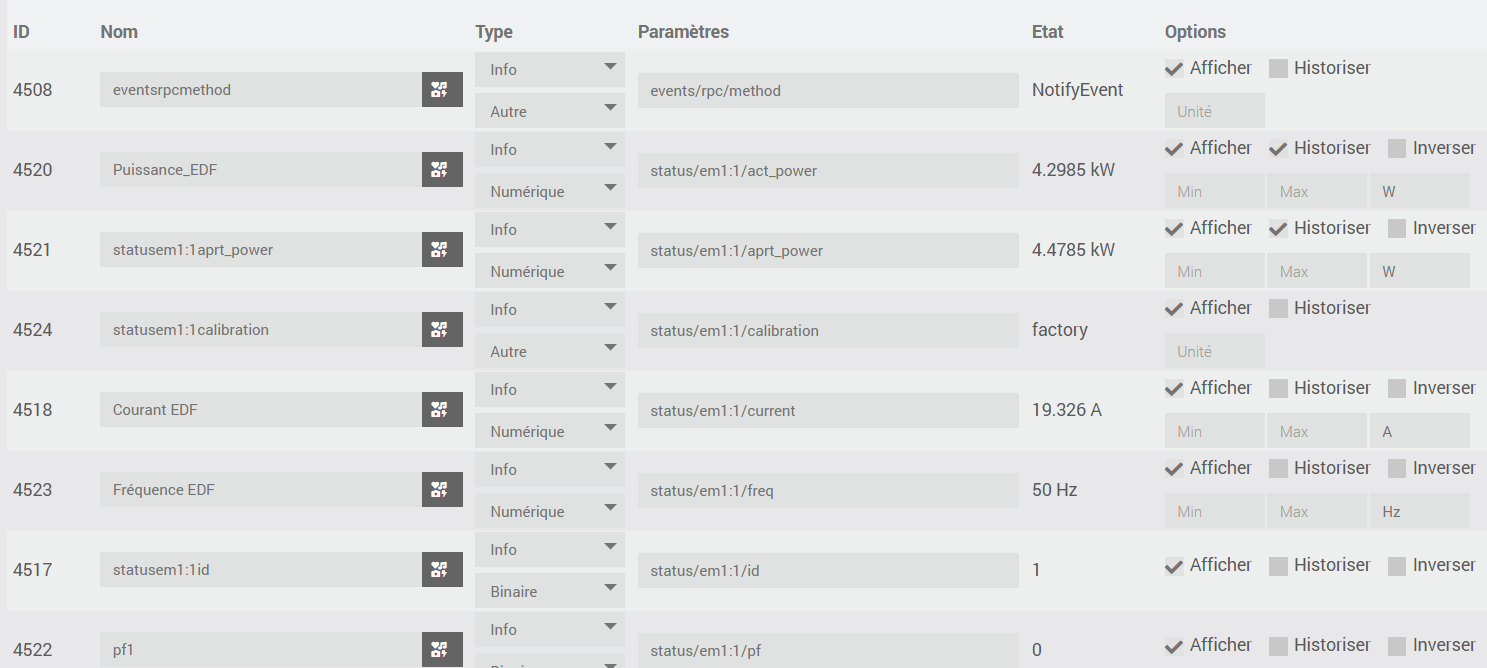
Task: Click icon button beside Fréquence EDF
Action: 442,490
